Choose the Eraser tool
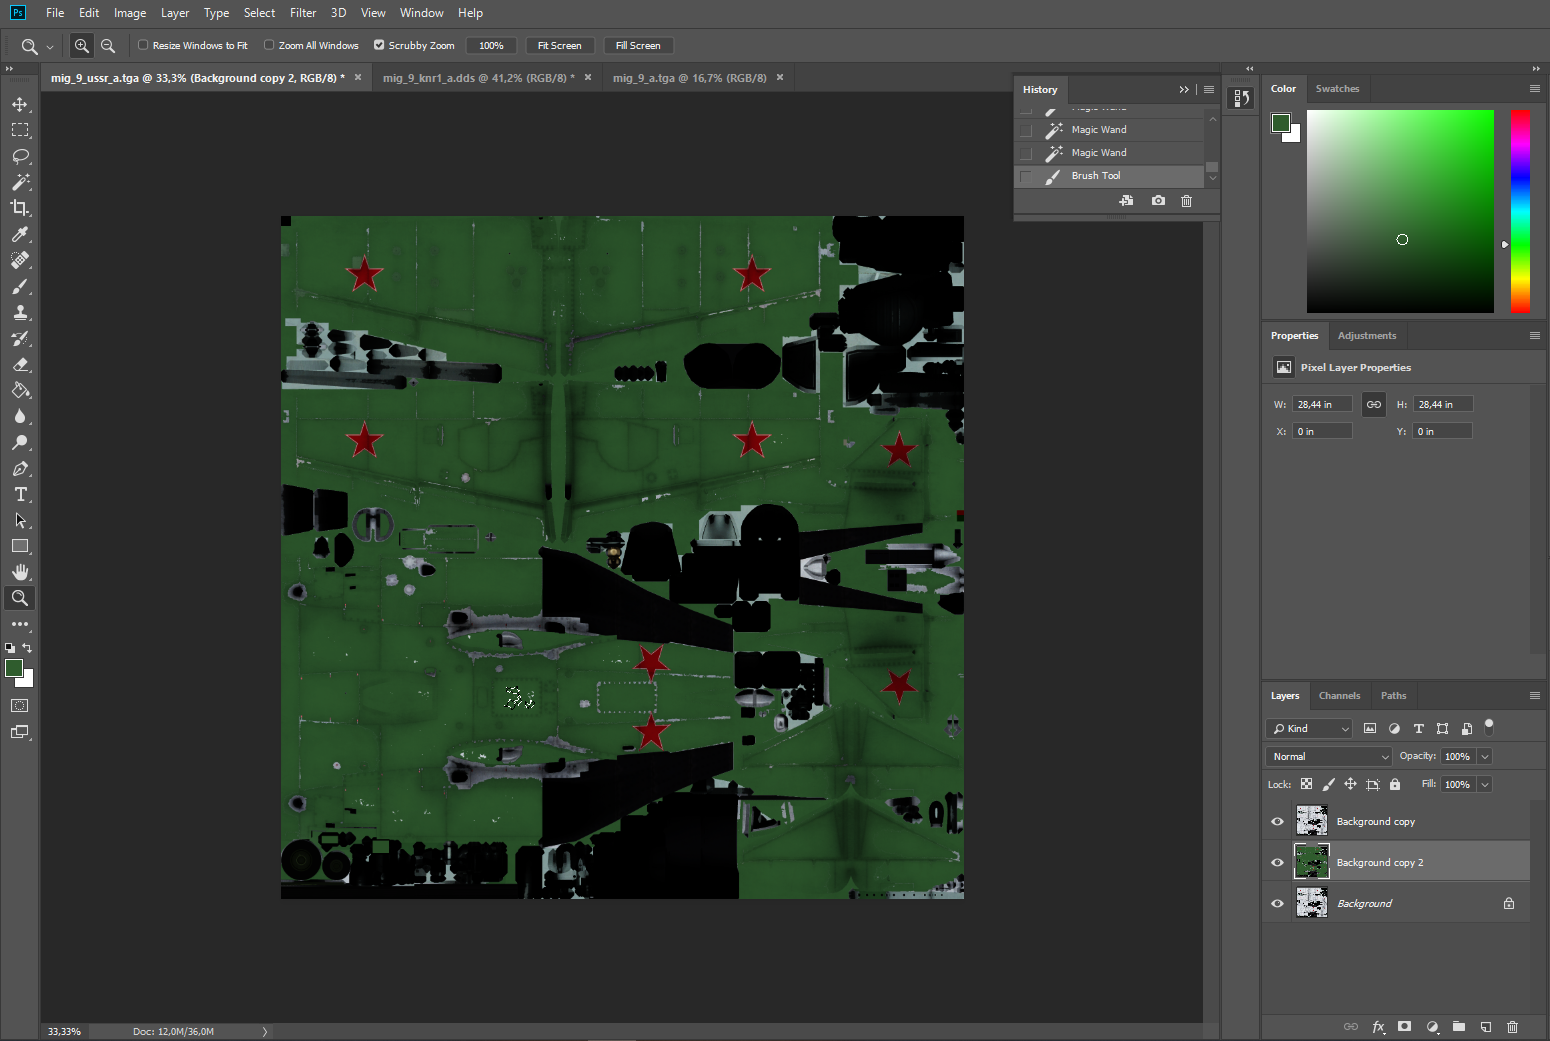This screenshot has height=1041, width=1550. pos(20,365)
